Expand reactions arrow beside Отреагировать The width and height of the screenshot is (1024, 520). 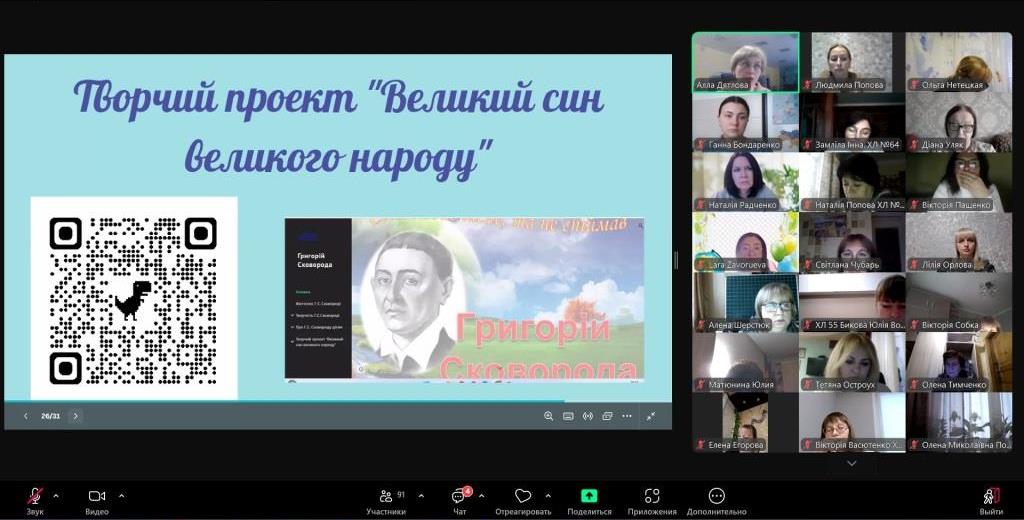point(548,496)
